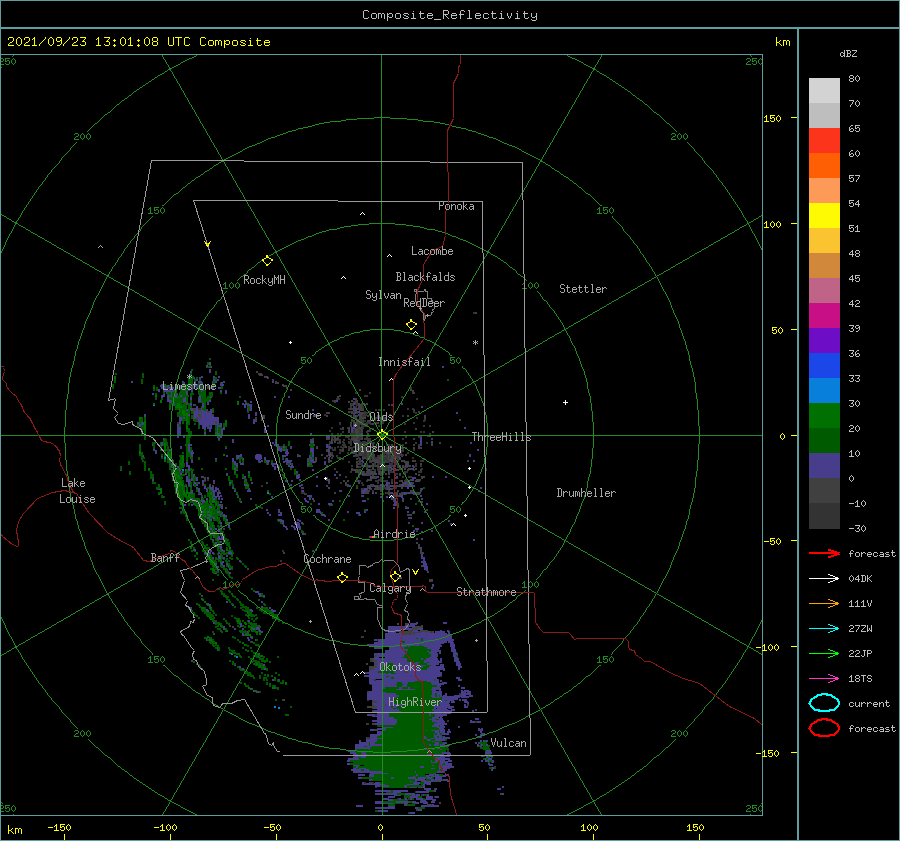The height and width of the screenshot is (841, 900).
Task: Select the red 65 dBZ color swatch
Action: click(824, 140)
